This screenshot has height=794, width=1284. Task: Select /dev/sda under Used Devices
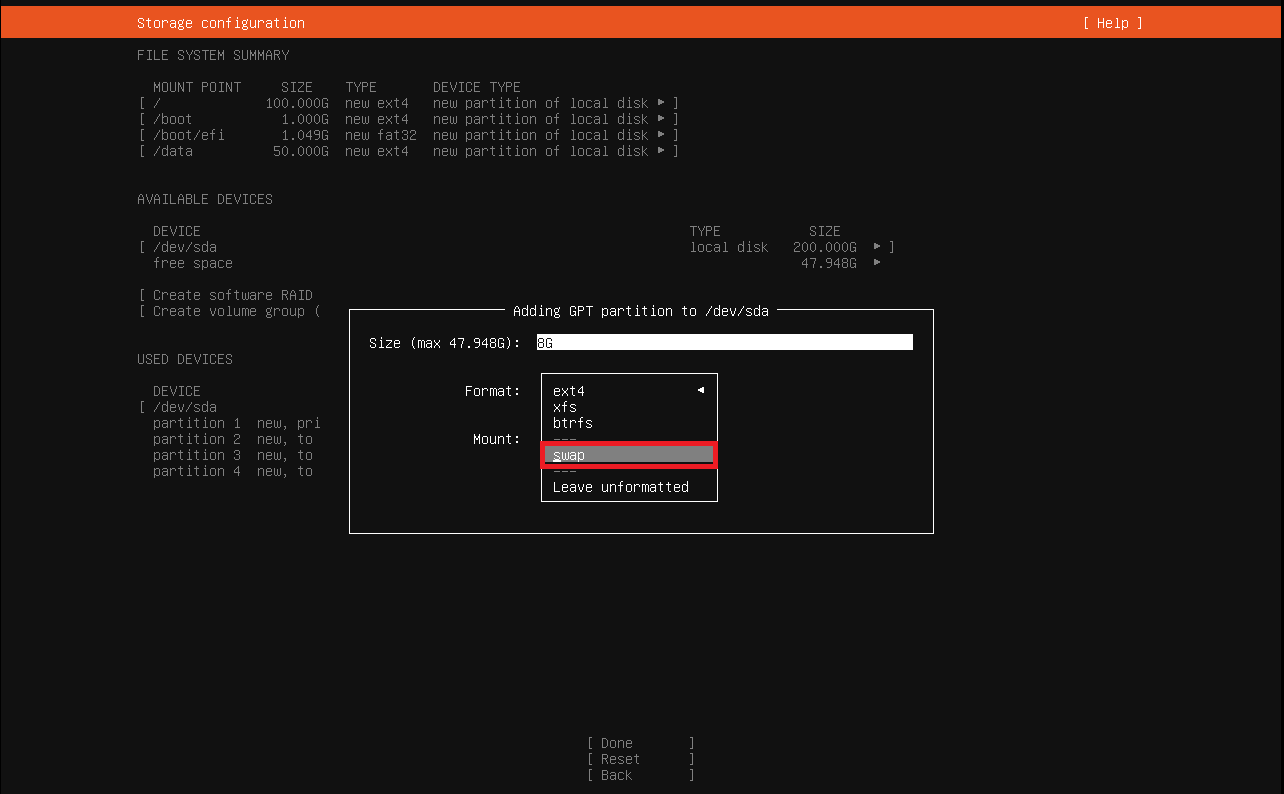click(x=185, y=407)
